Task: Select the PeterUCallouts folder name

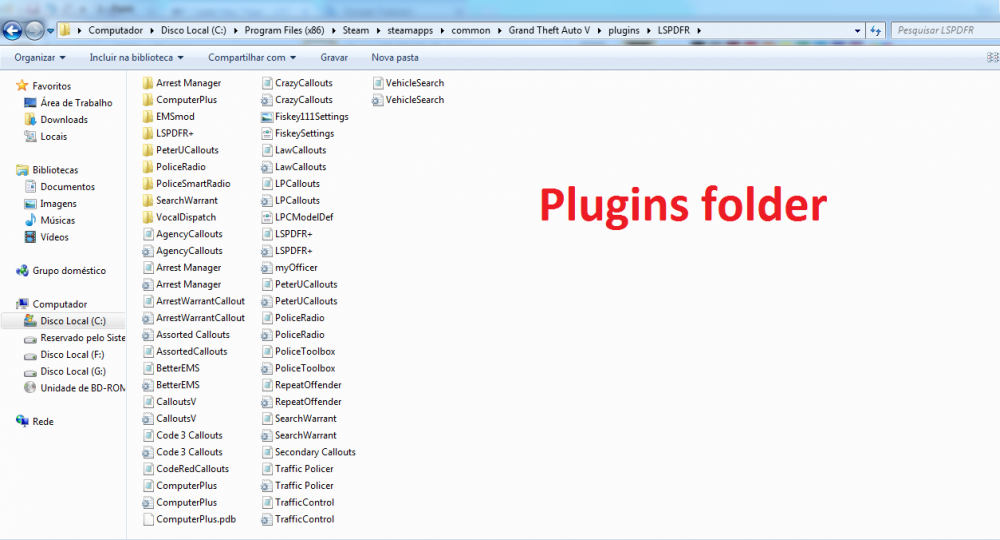Action: pos(188,150)
